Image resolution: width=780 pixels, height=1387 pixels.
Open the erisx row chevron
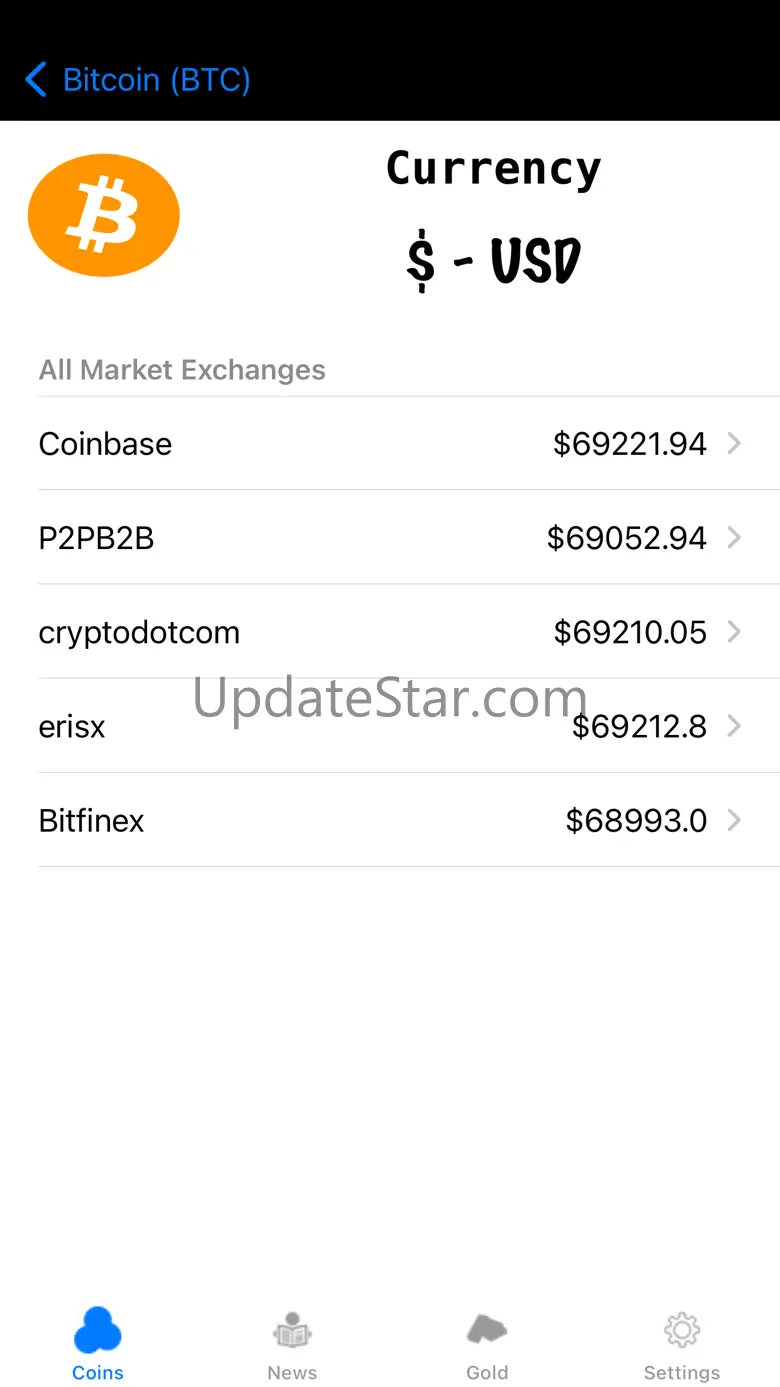click(x=735, y=726)
